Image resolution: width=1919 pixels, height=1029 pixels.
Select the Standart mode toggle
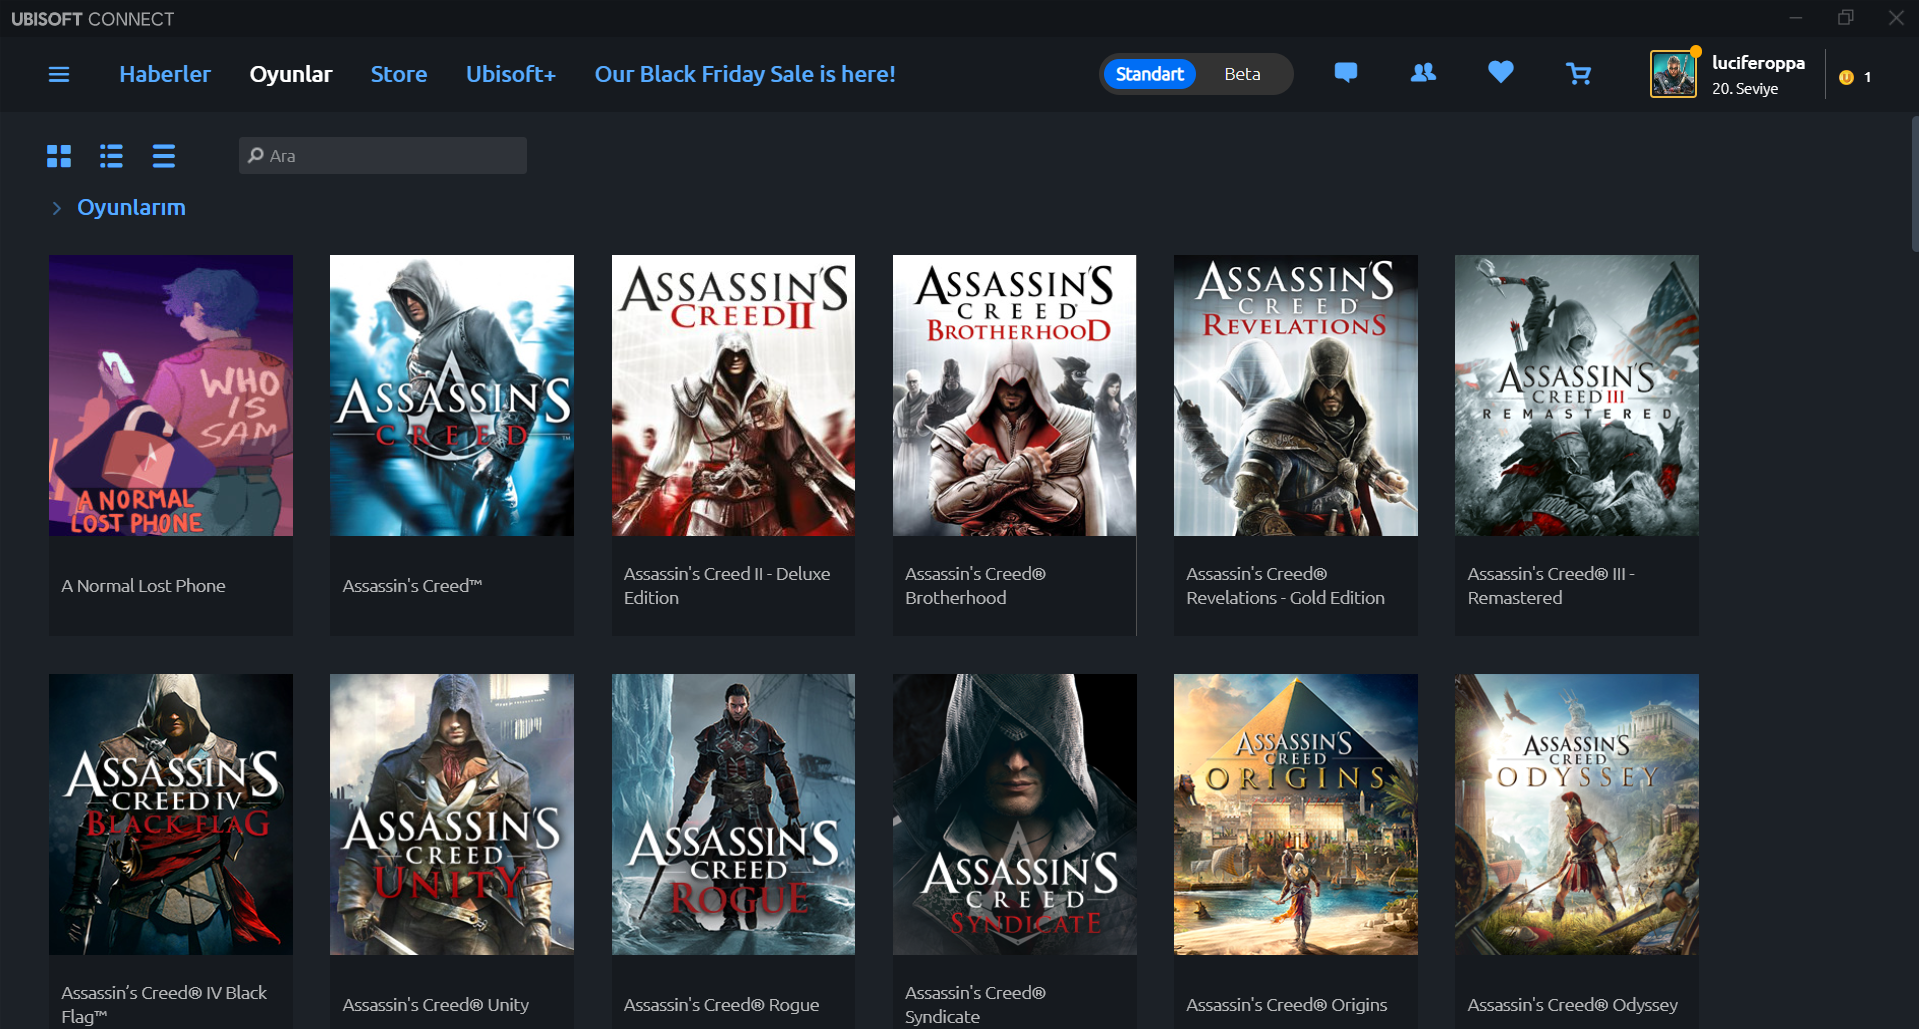[x=1149, y=74]
